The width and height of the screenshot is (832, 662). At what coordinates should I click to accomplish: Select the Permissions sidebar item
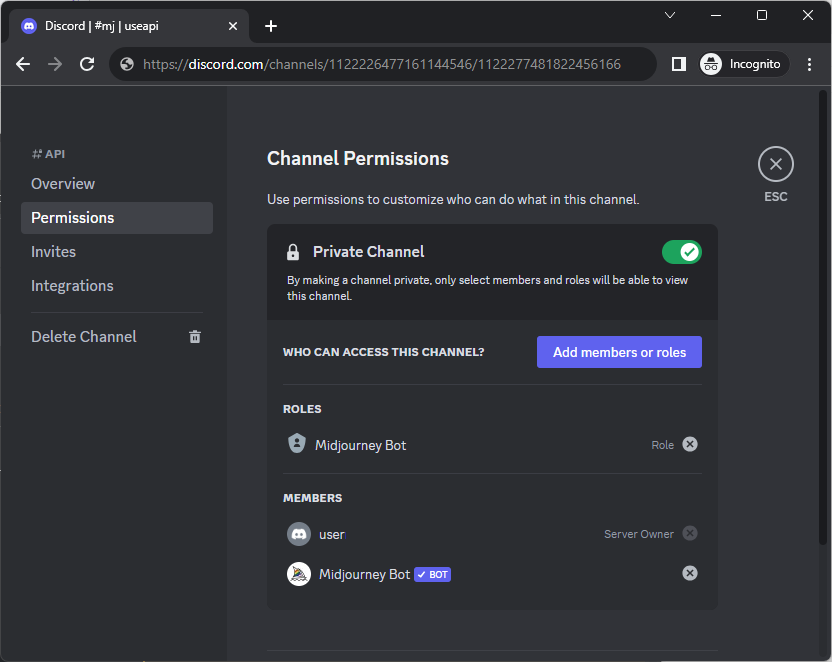[x=117, y=218]
